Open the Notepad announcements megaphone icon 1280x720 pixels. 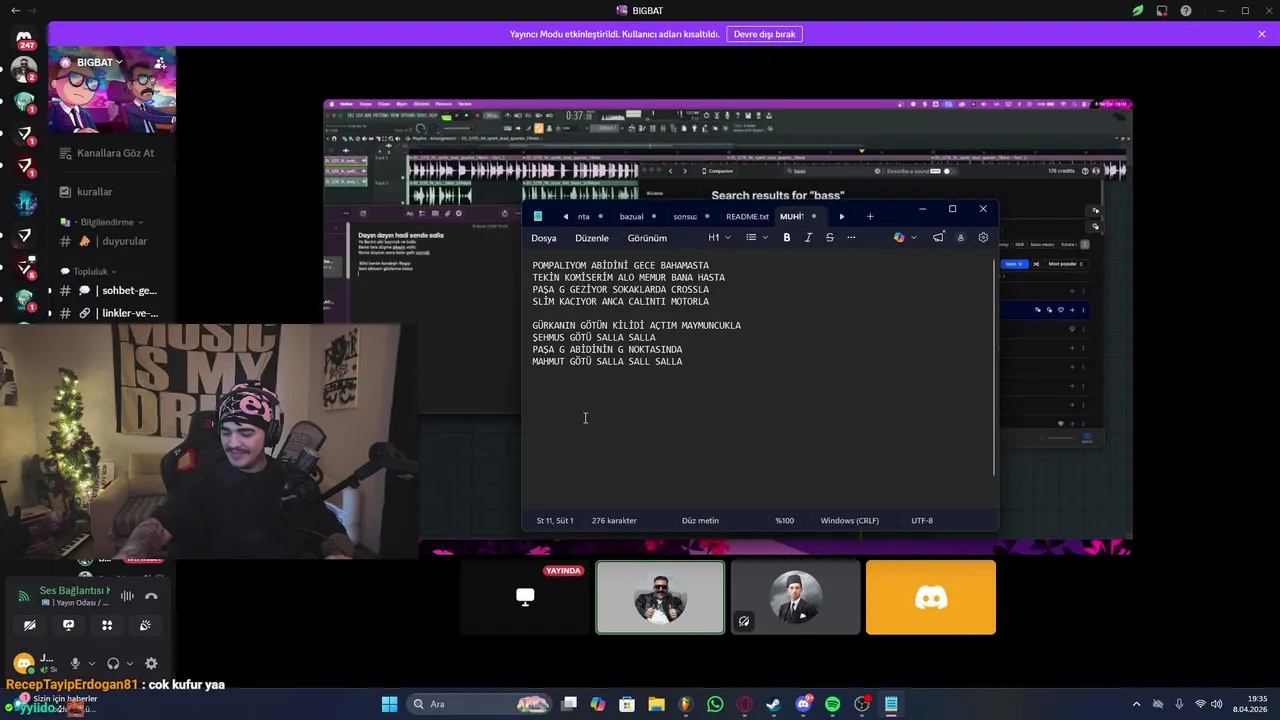(x=938, y=238)
